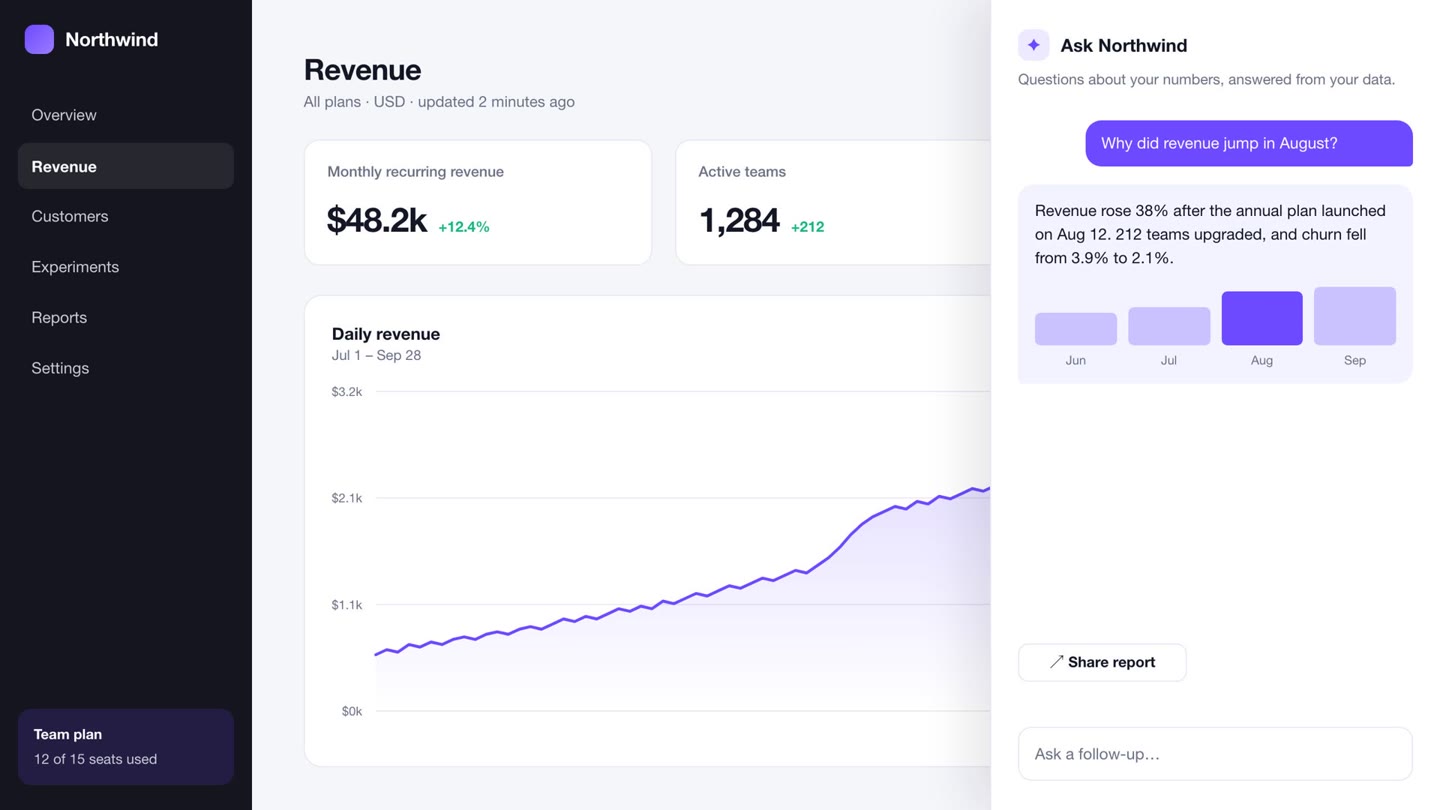The height and width of the screenshot is (810, 1440).
Task: Click 'All plans · USD · updated 2 minutes ago'
Action: (439, 102)
